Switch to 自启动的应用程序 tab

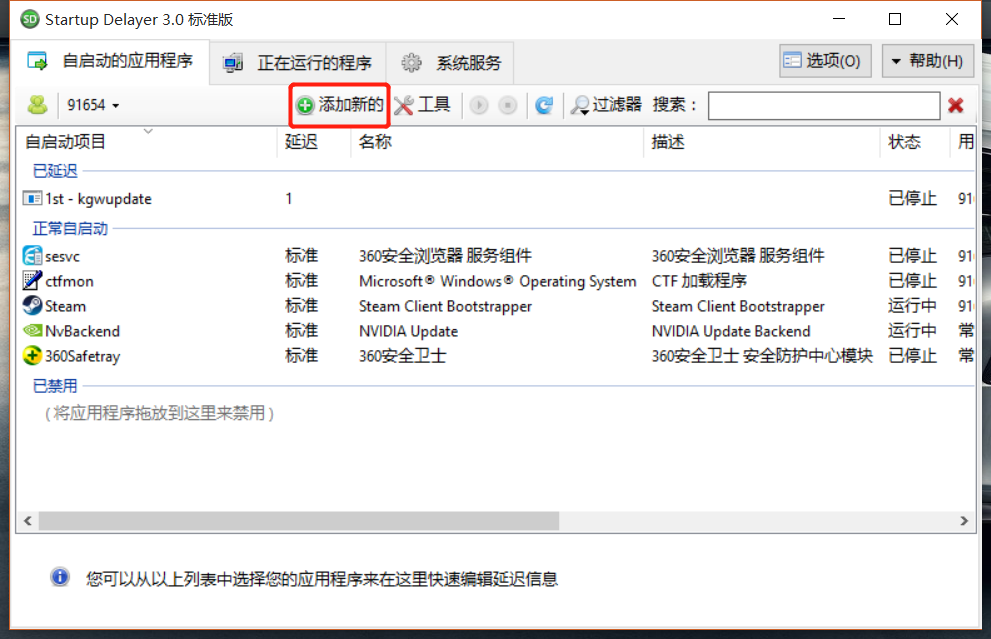point(110,61)
